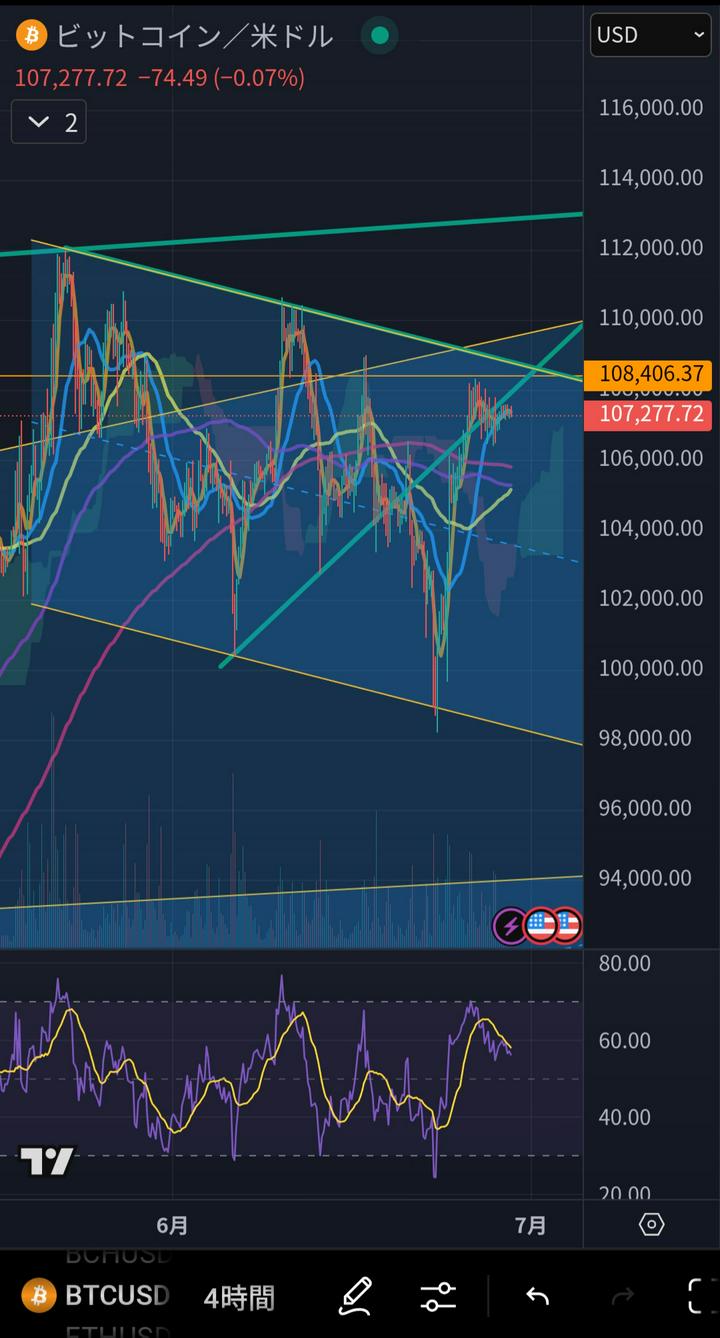
Task: Enter fullscreen mode from the bottom toolbar
Action: point(703,1296)
